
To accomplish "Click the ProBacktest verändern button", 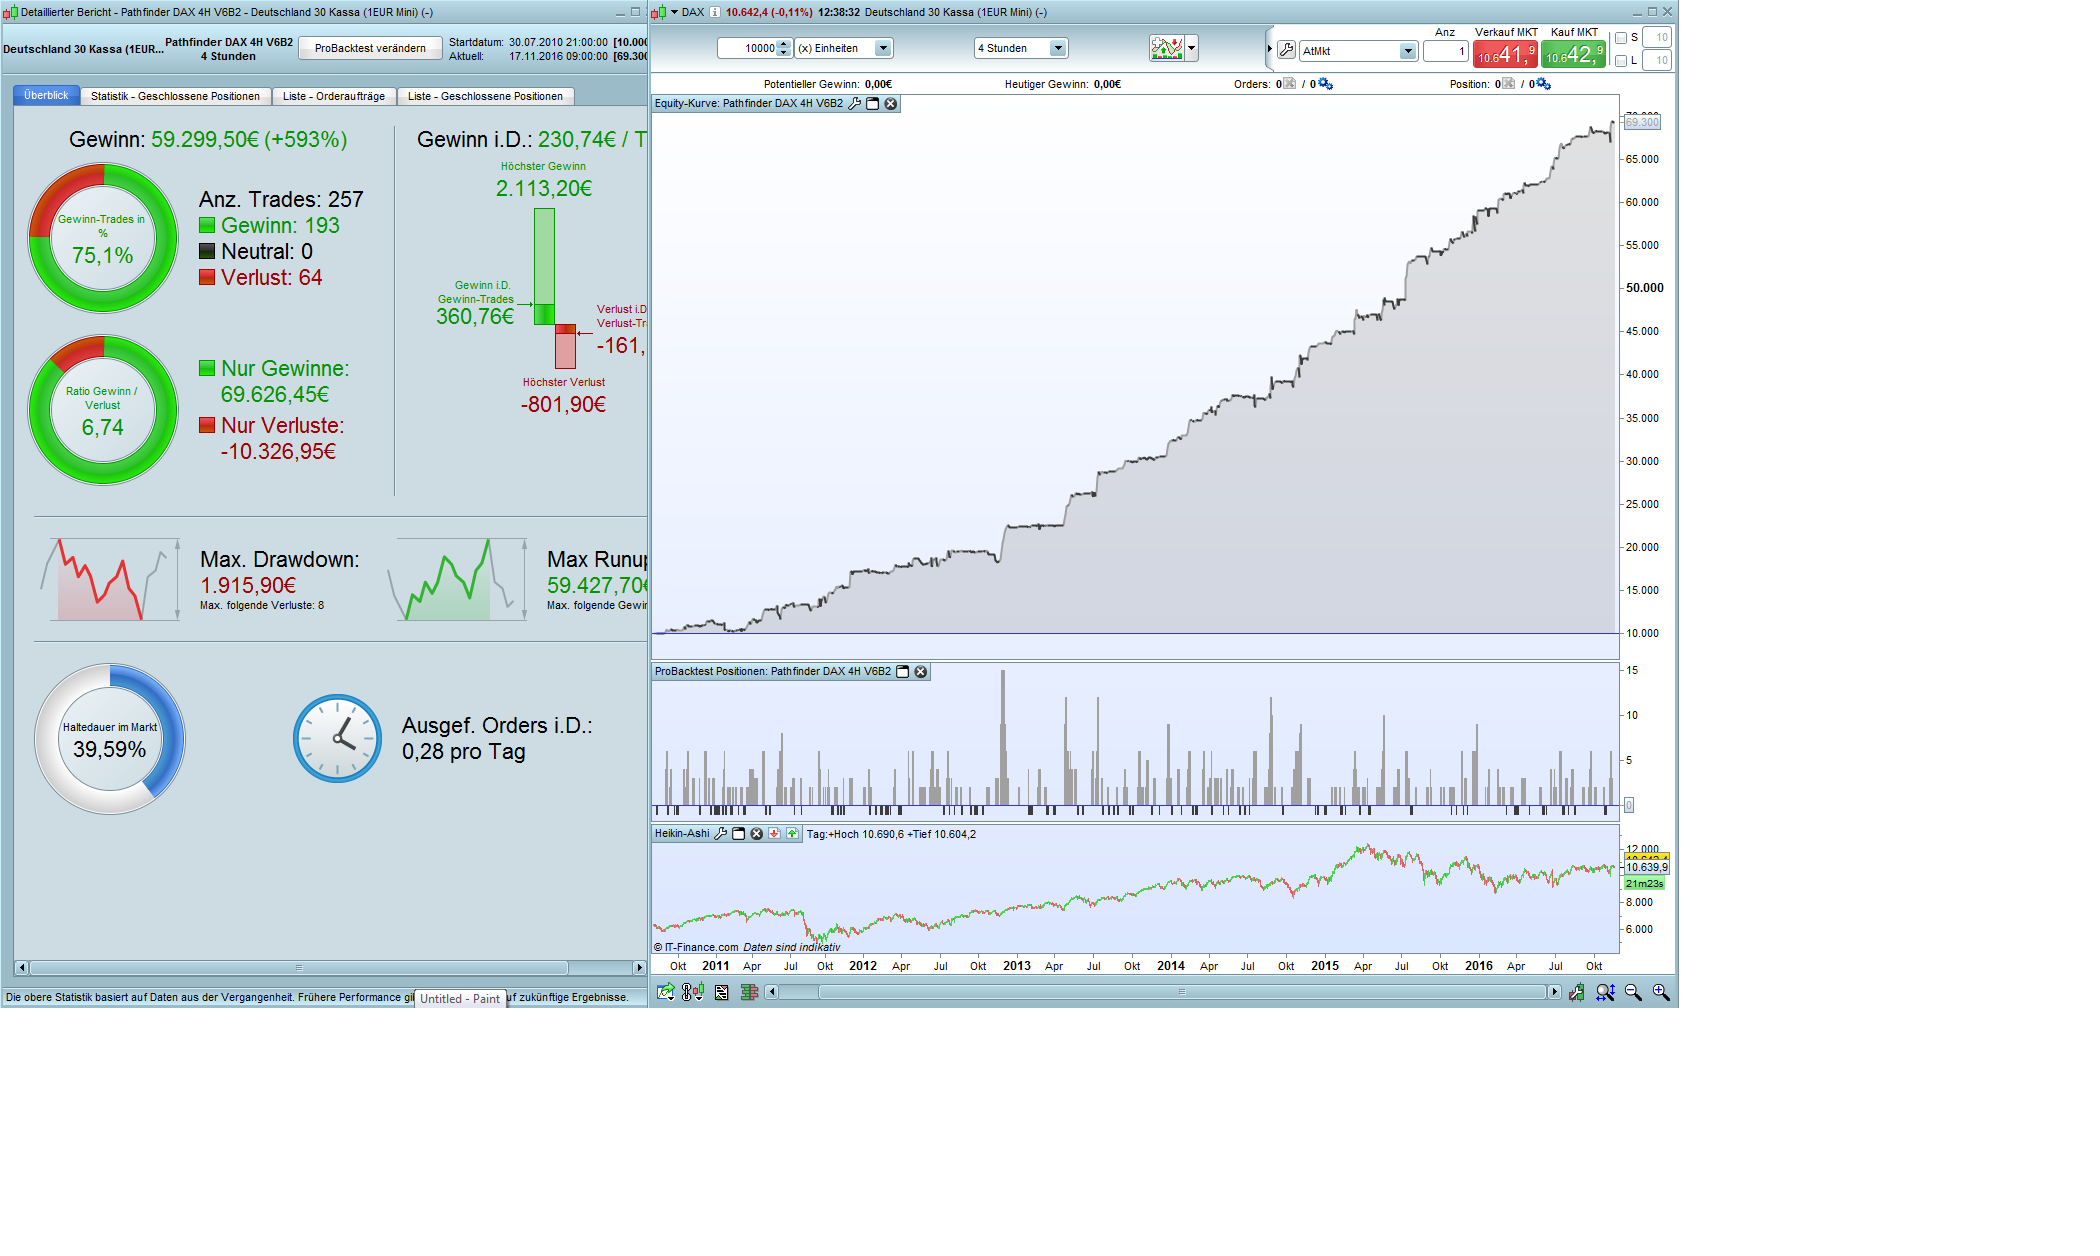I will pyautogui.click(x=370, y=48).
